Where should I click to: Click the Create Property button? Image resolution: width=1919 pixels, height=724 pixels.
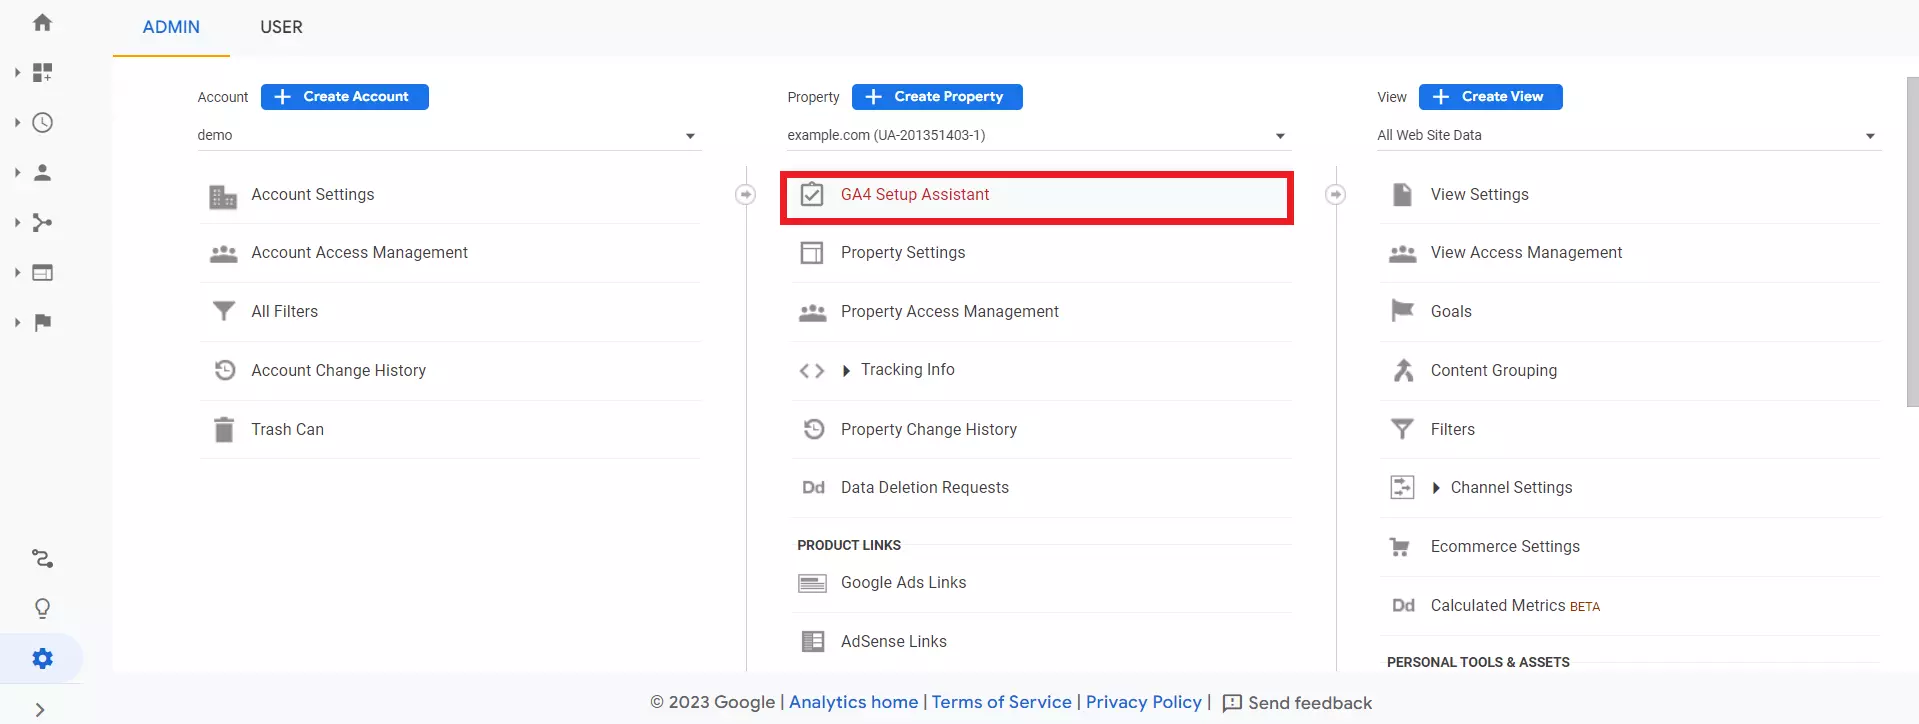[937, 97]
